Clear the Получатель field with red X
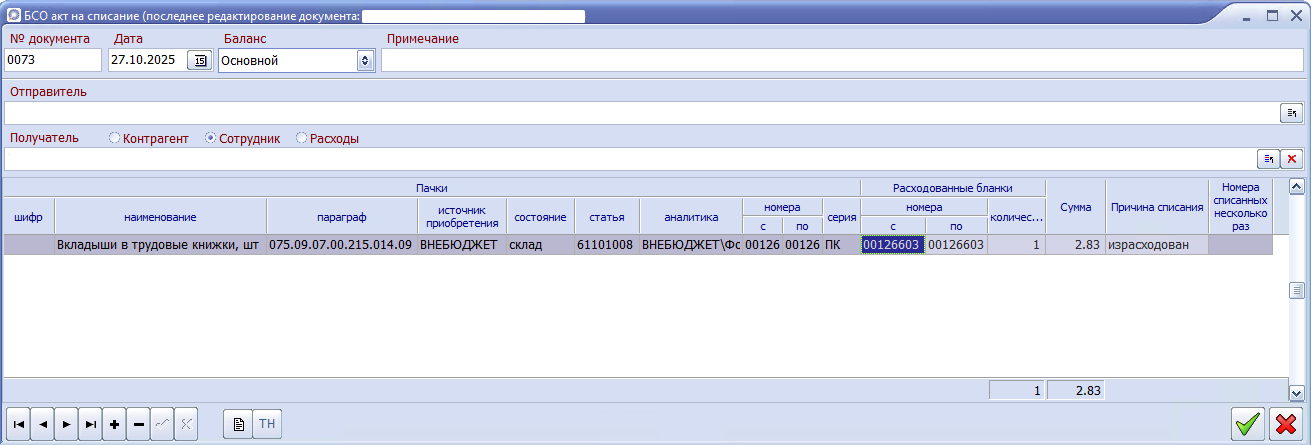 (1291, 159)
